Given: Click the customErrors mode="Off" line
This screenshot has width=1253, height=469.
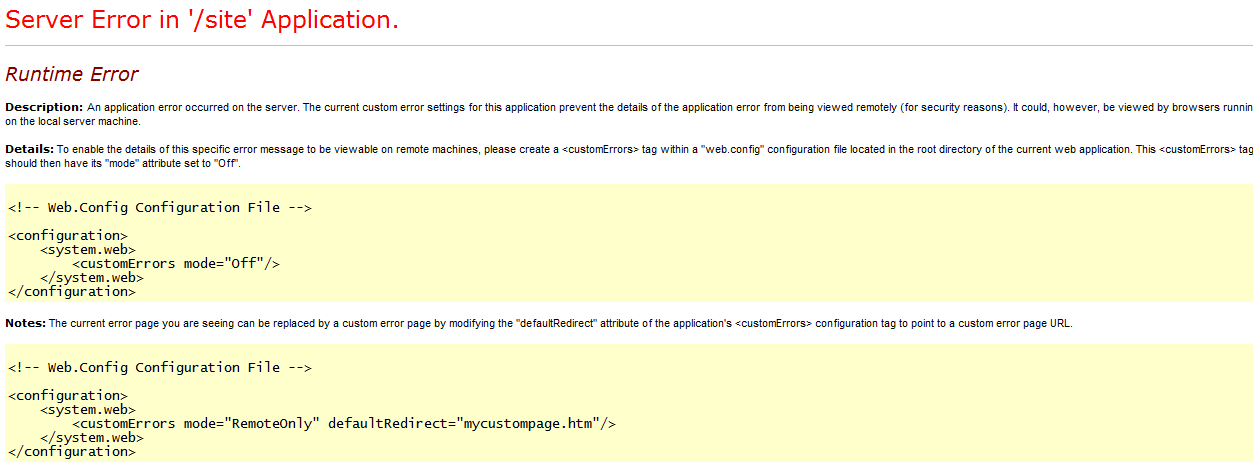Looking at the screenshot, I should 176,264.
